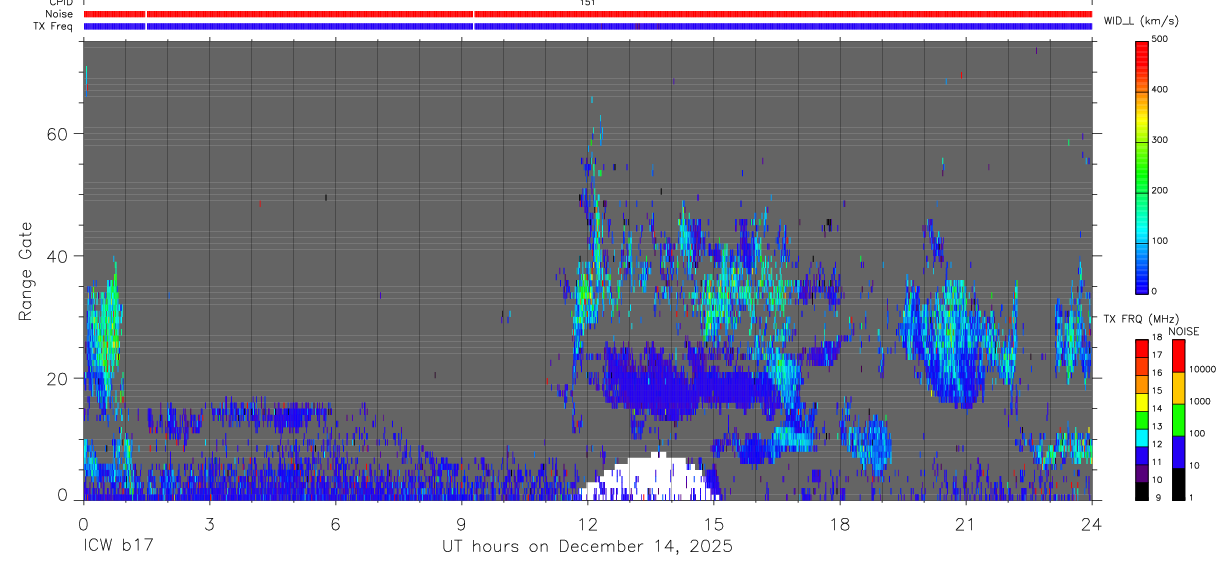Click the '1' noise legend value

pos(1191,497)
